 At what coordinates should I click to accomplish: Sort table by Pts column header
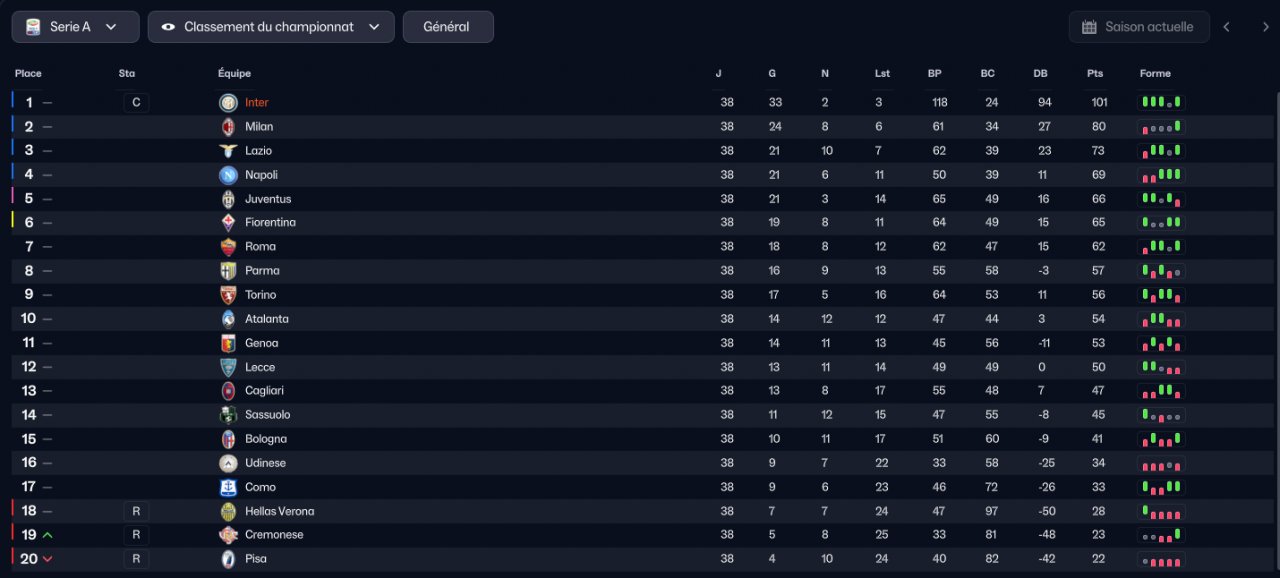[1095, 74]
